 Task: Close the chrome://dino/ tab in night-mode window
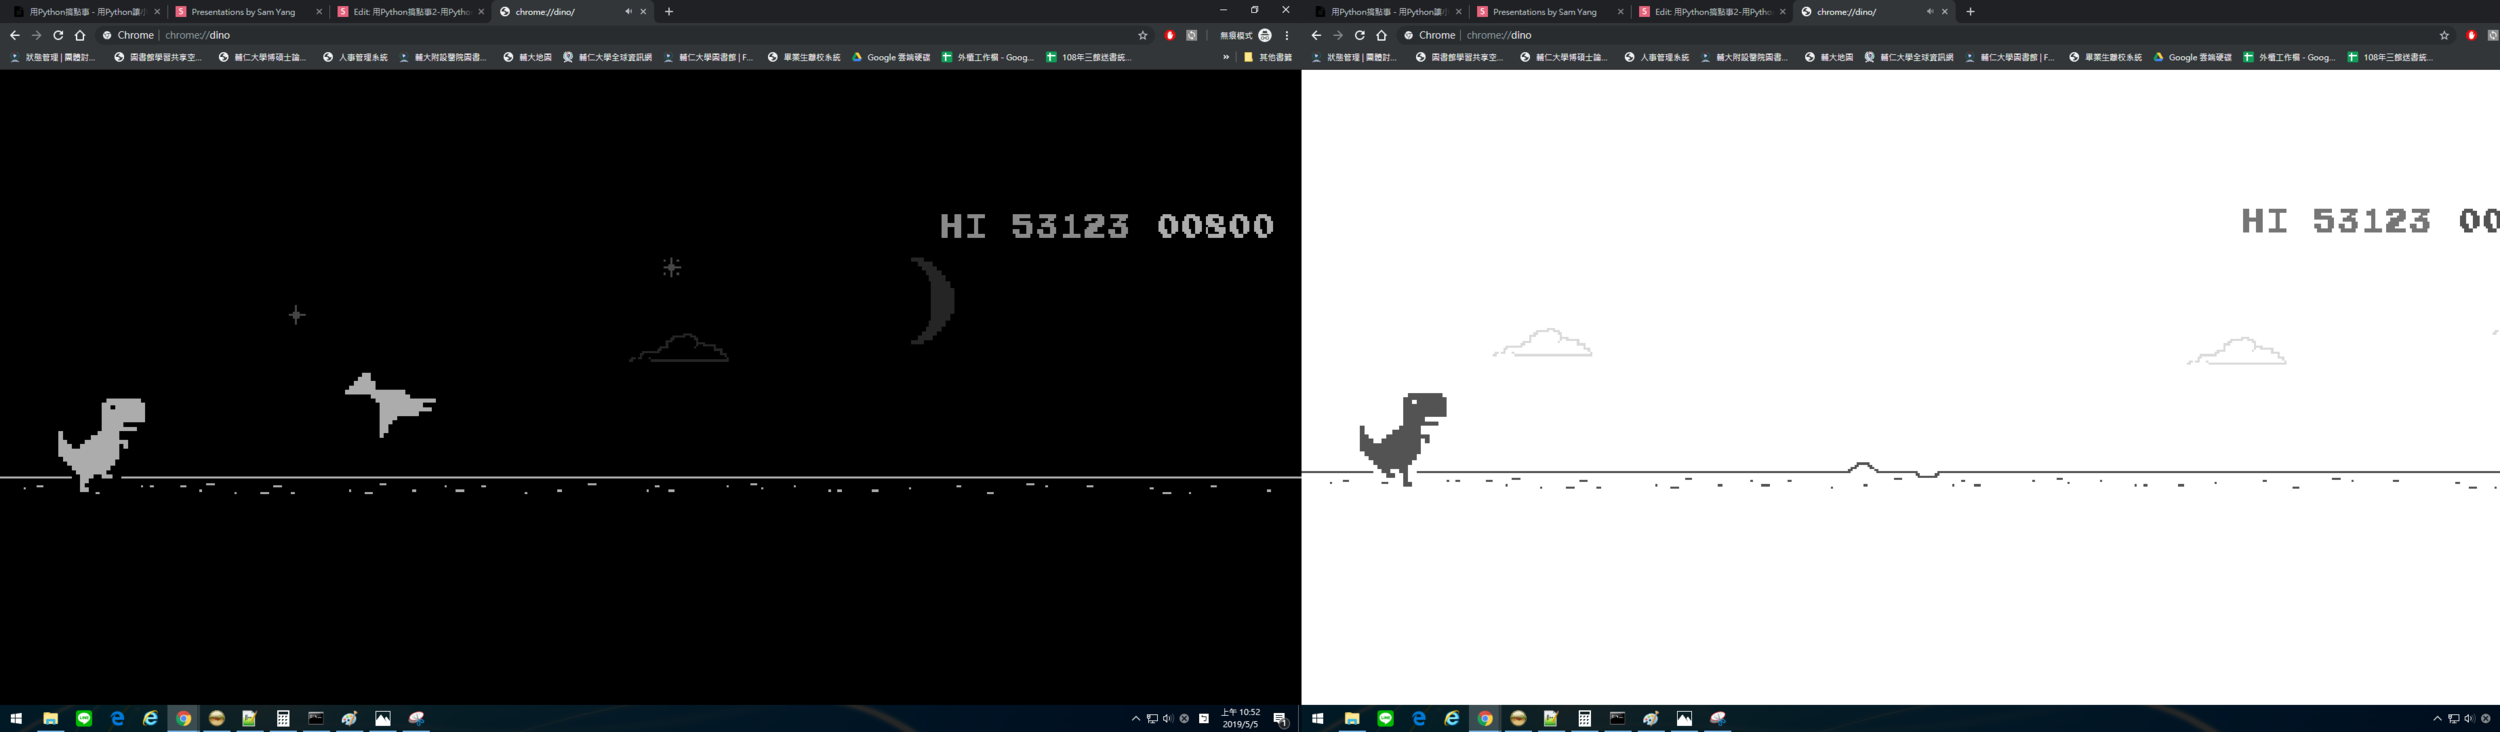(643, 12)
